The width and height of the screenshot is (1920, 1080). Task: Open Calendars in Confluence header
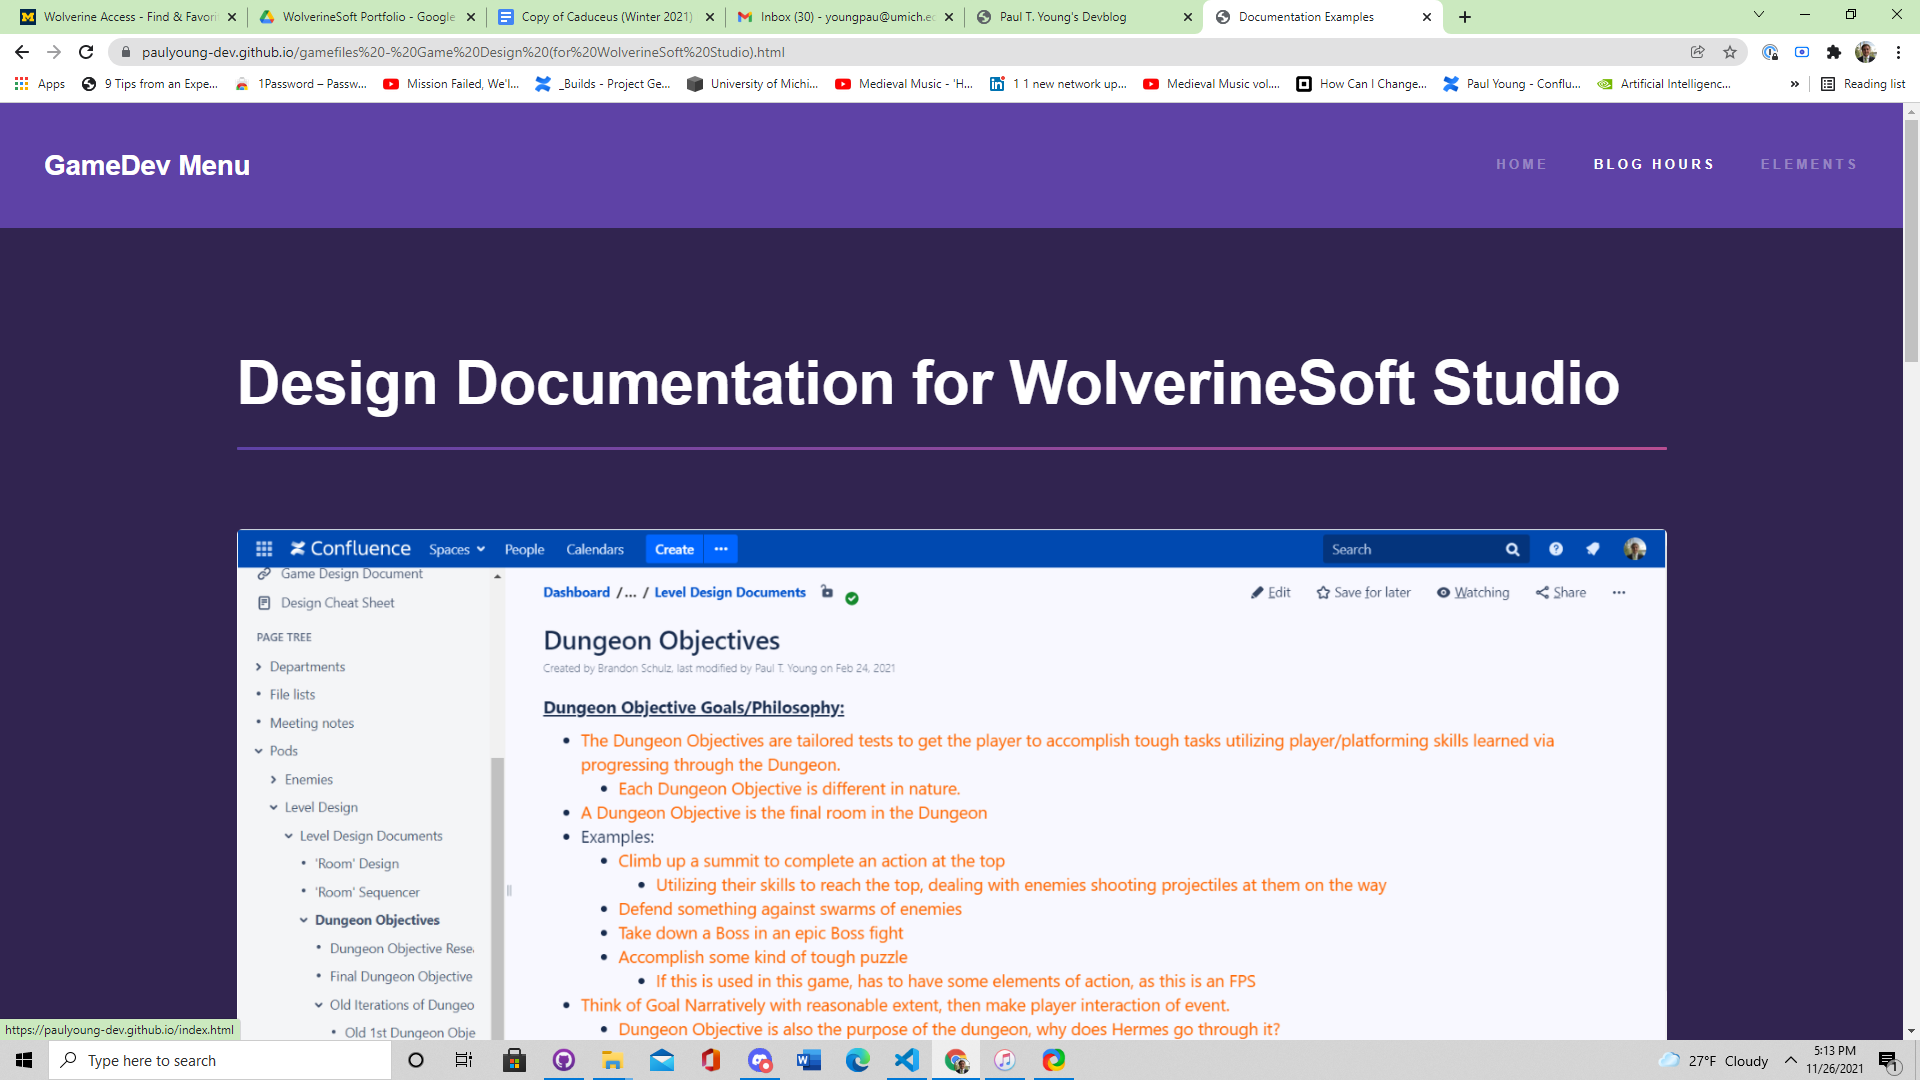click(595, 550)
